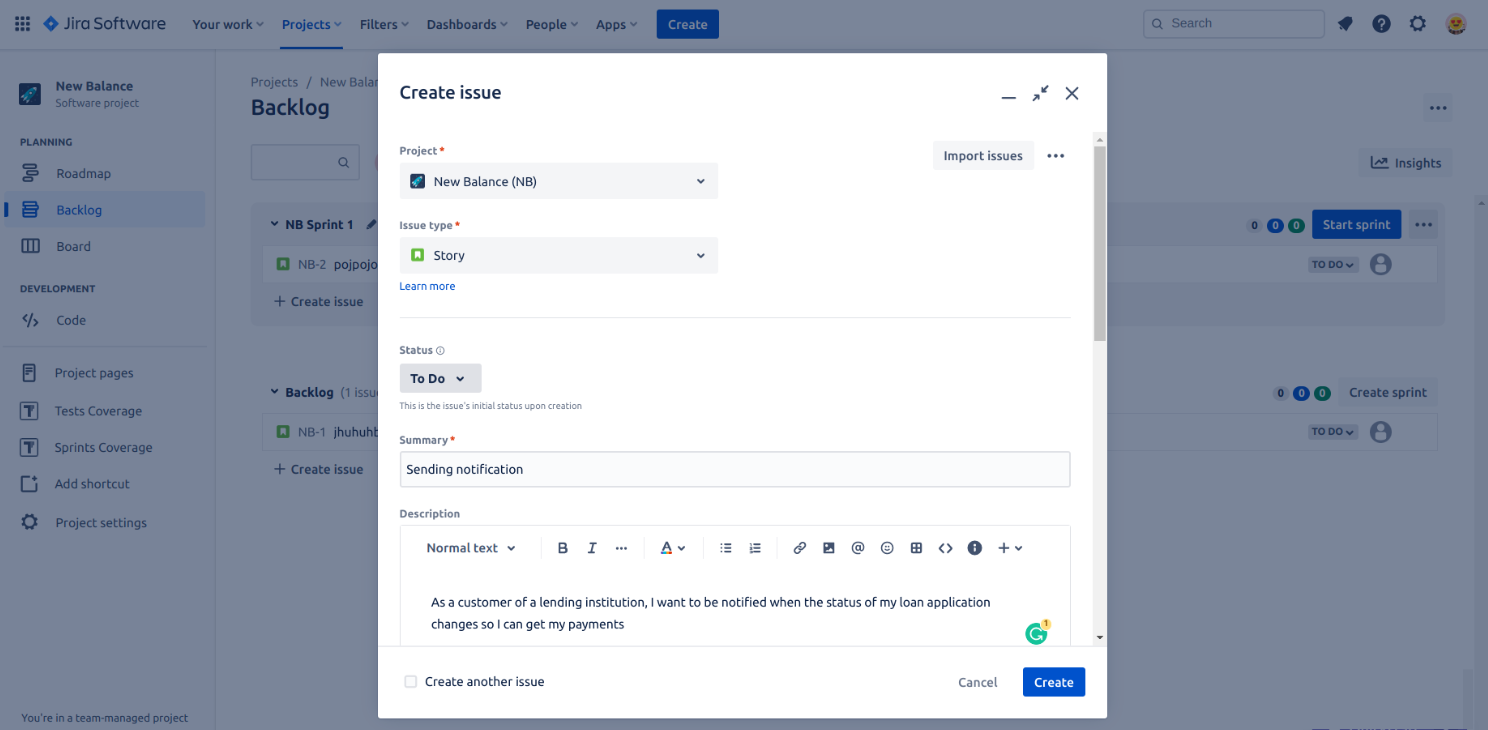Open Jira notifications bell
Viewport: 1488px width, 730px height.
1345,22
